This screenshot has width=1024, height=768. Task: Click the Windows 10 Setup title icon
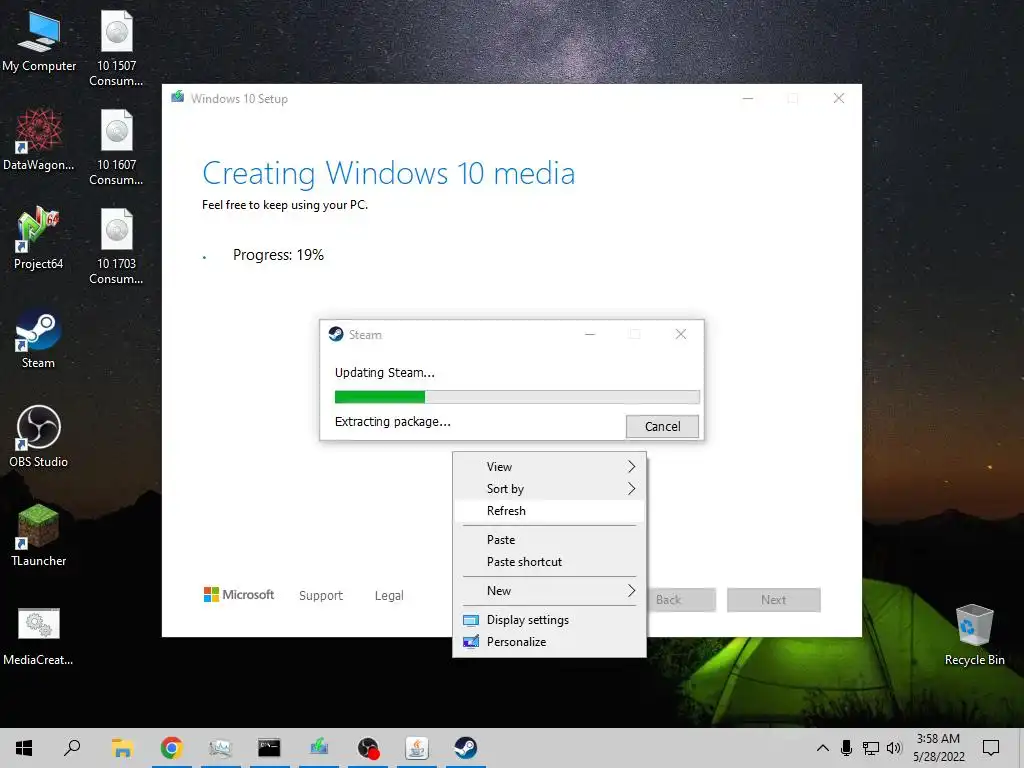tap(178, 97)
